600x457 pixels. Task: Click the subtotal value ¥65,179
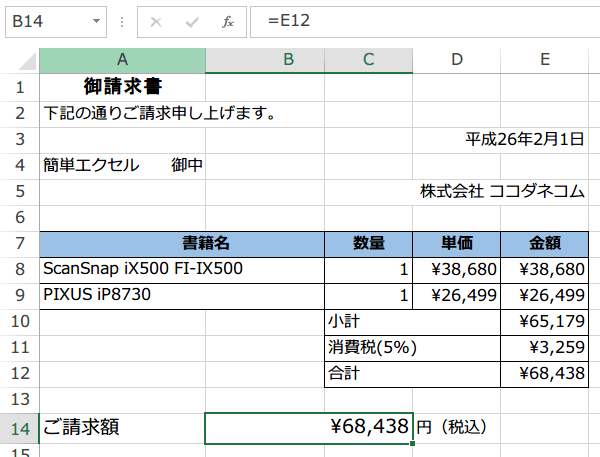545,322
